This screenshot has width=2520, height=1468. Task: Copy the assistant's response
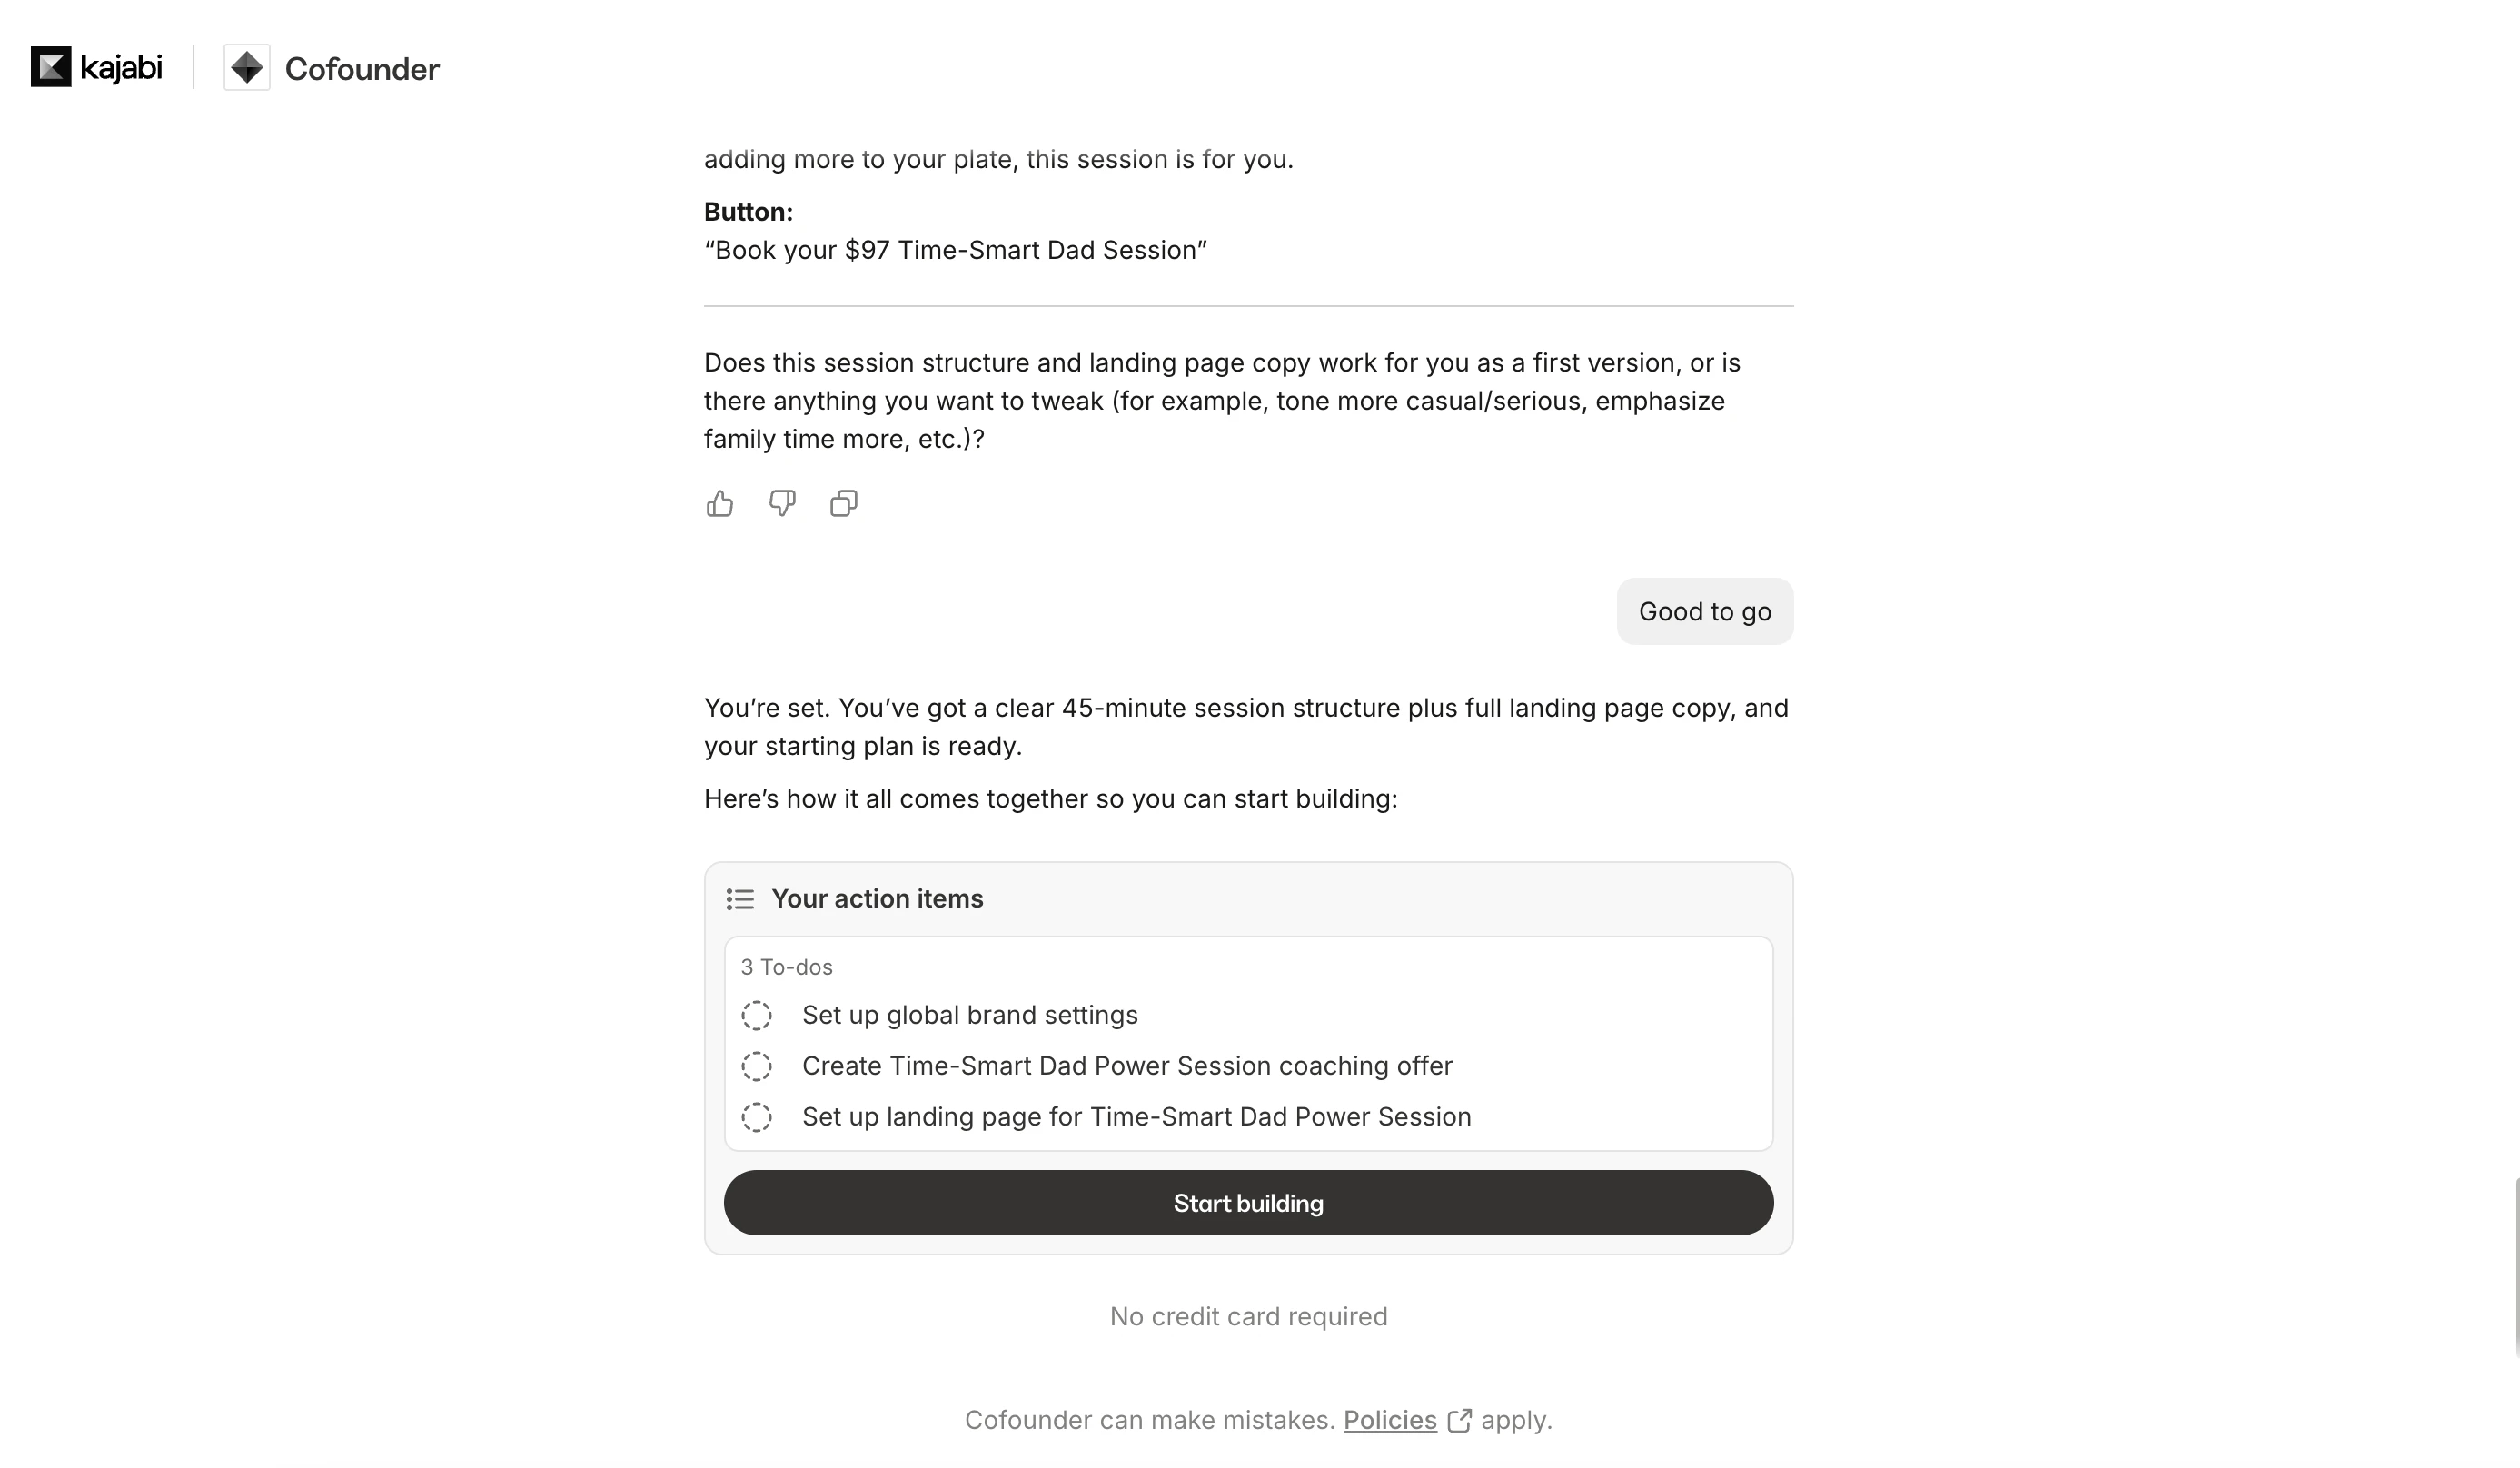click(843, 504)
